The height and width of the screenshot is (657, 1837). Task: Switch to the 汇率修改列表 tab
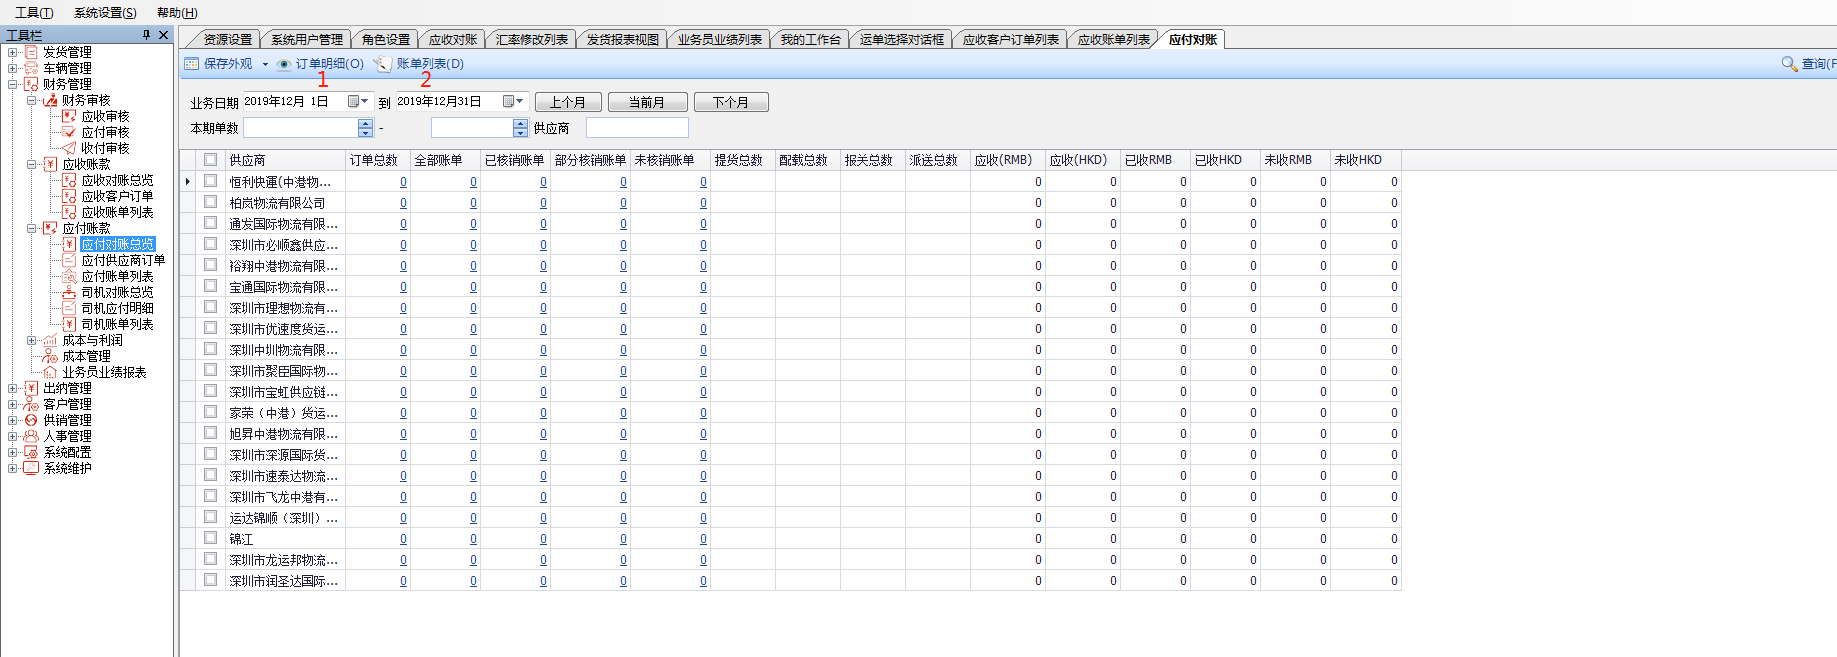pos(531,40)
